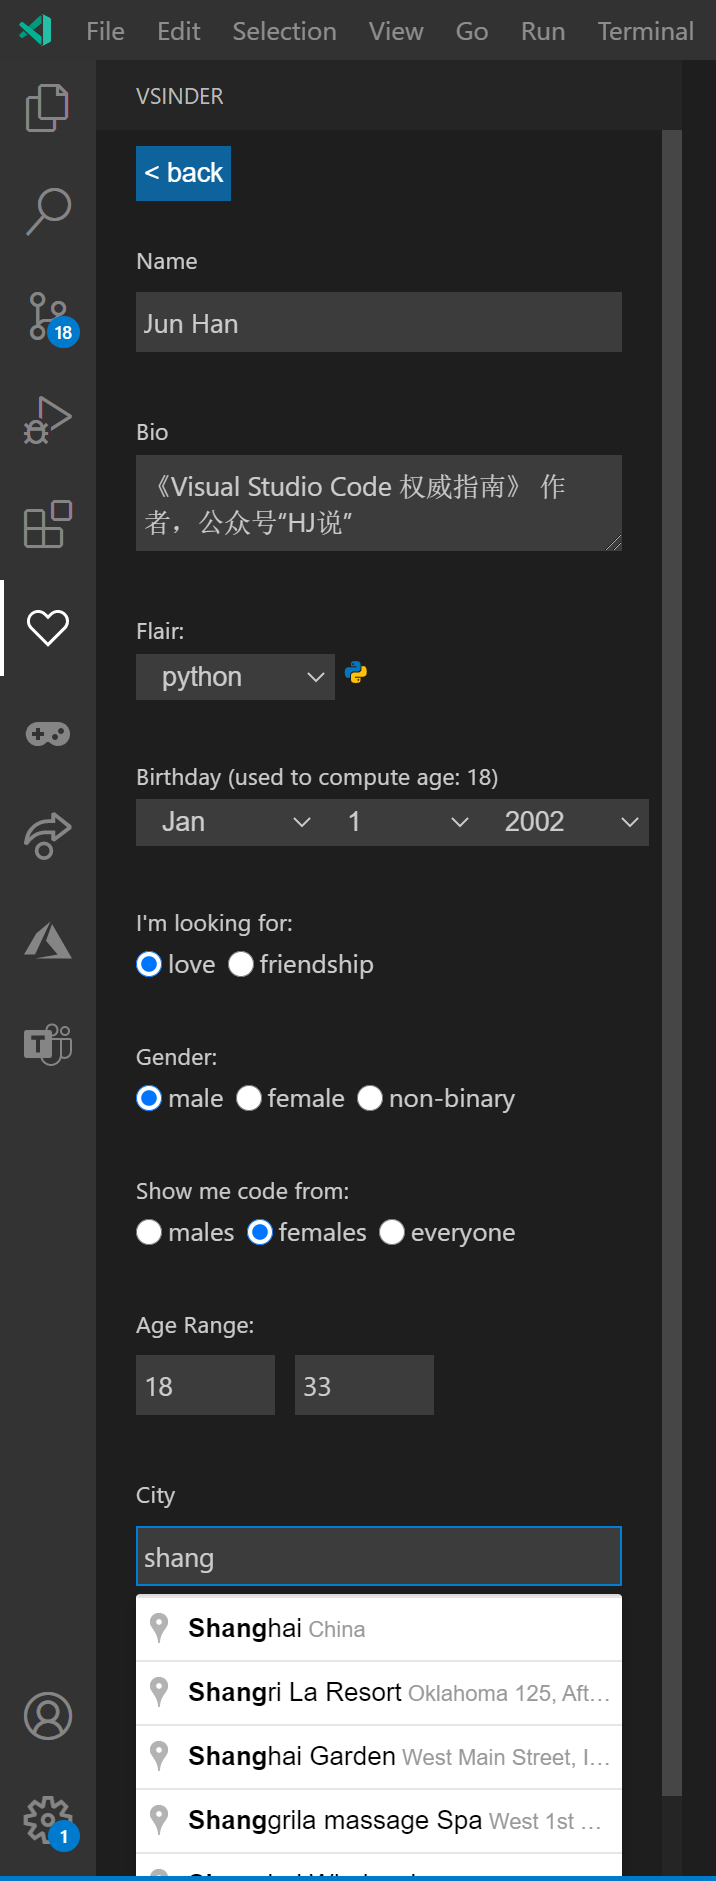Open the Terminal menu

(x=645, y=31)
